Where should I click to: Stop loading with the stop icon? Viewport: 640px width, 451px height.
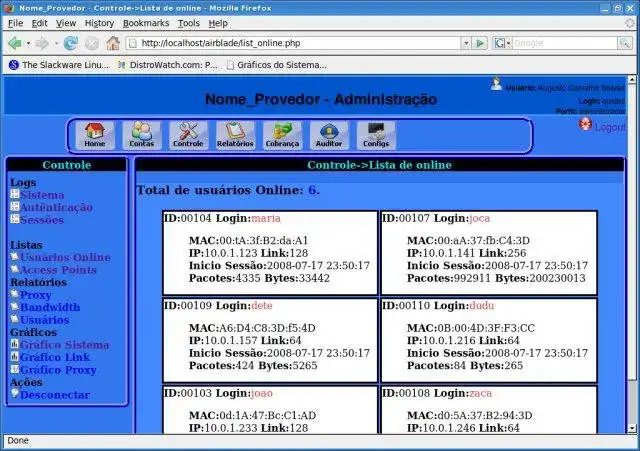point(92,43)
